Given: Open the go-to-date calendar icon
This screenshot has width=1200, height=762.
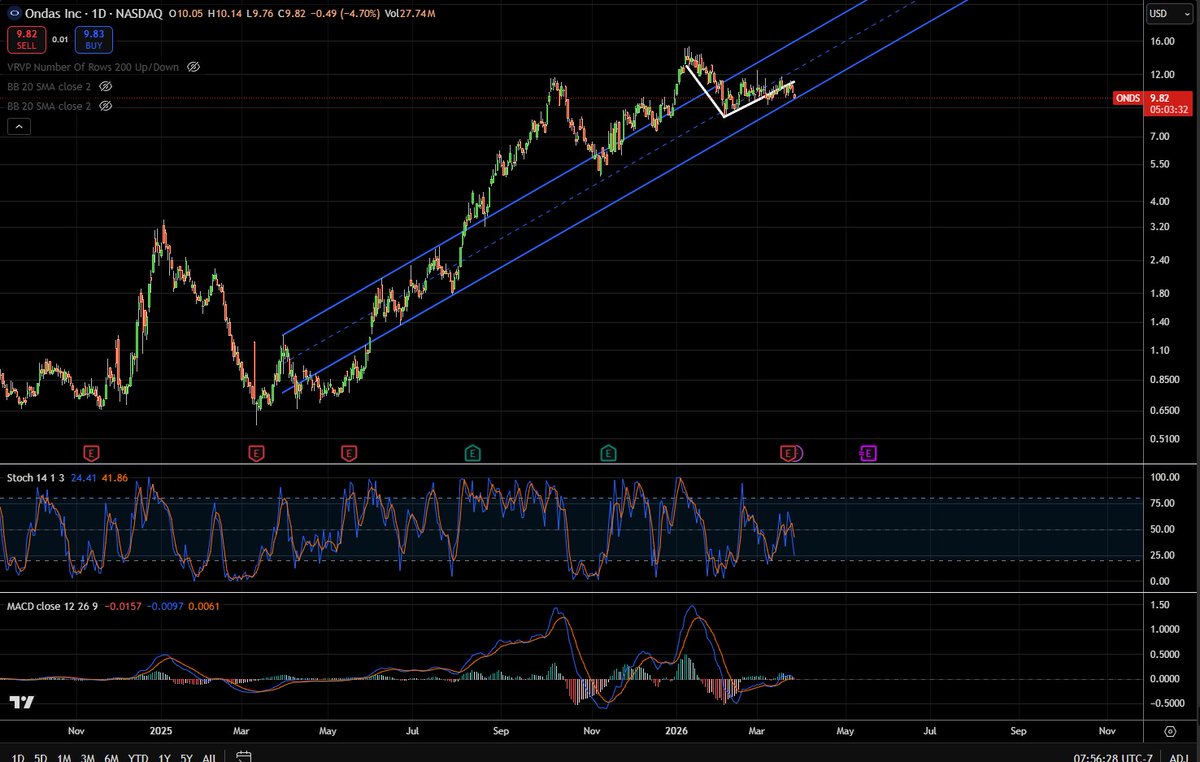Looking at the screenshot, I should 243,755.
